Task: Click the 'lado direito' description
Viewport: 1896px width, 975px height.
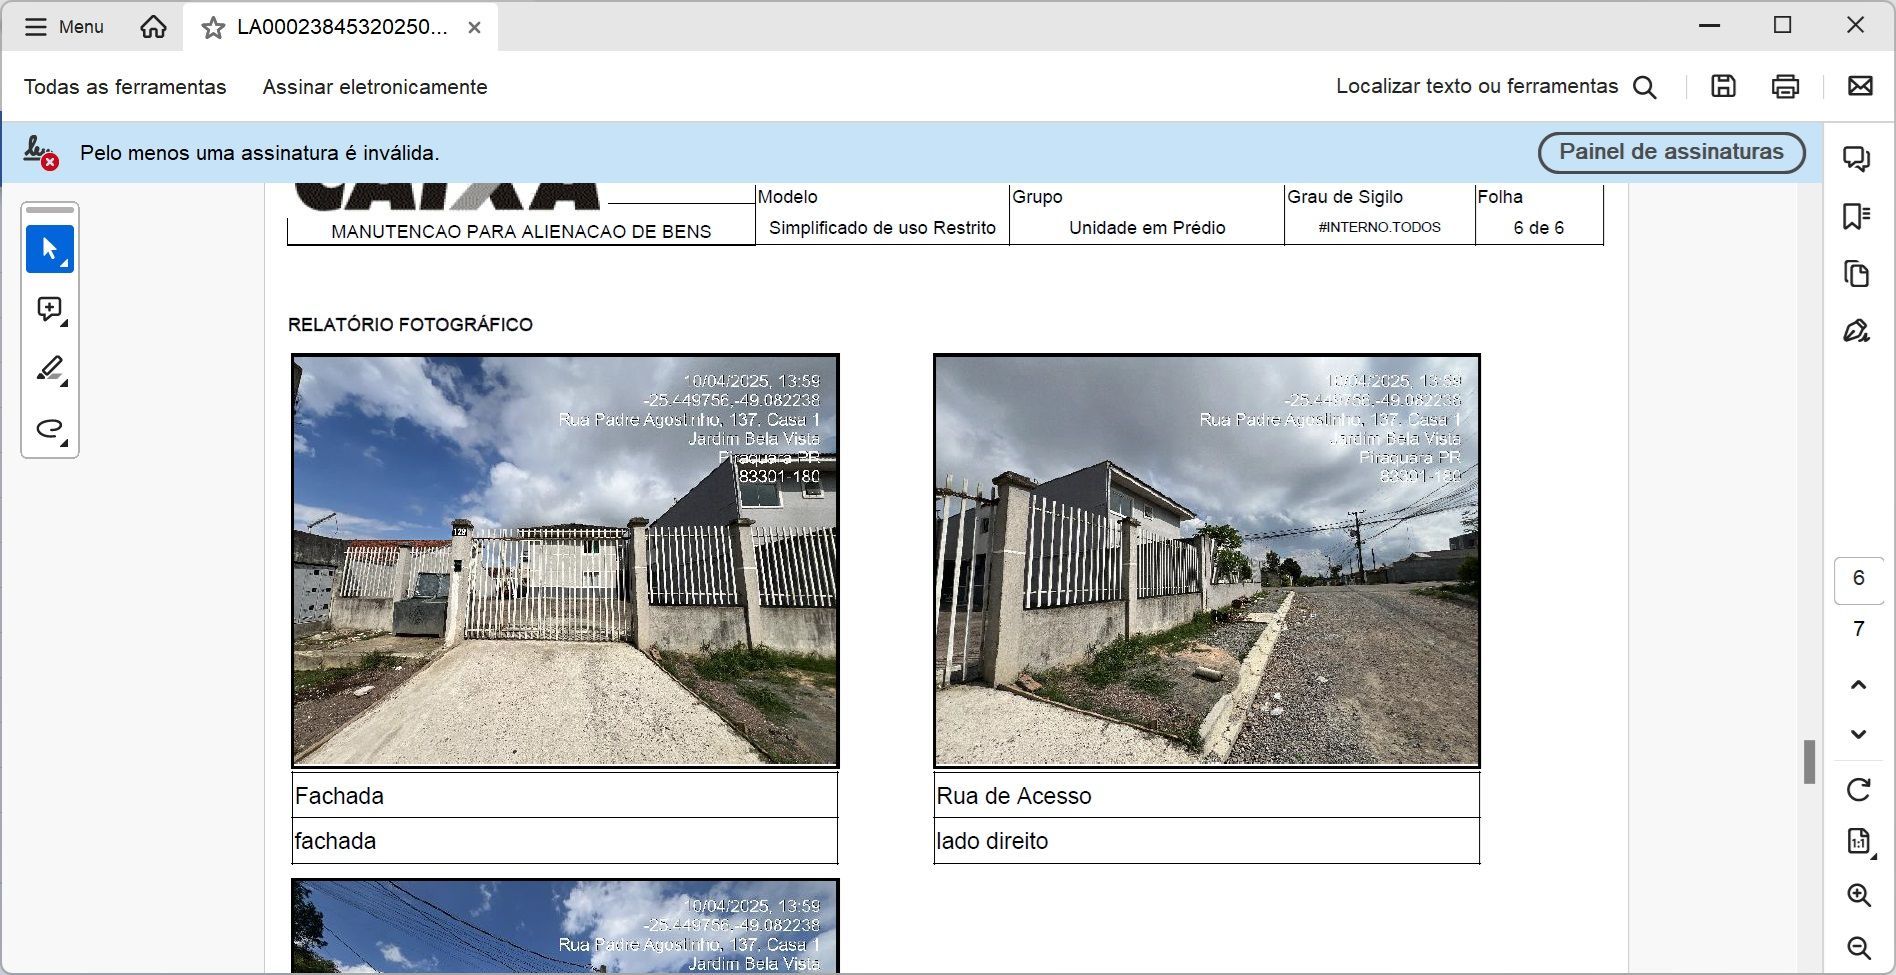Action: [1207, 841]
